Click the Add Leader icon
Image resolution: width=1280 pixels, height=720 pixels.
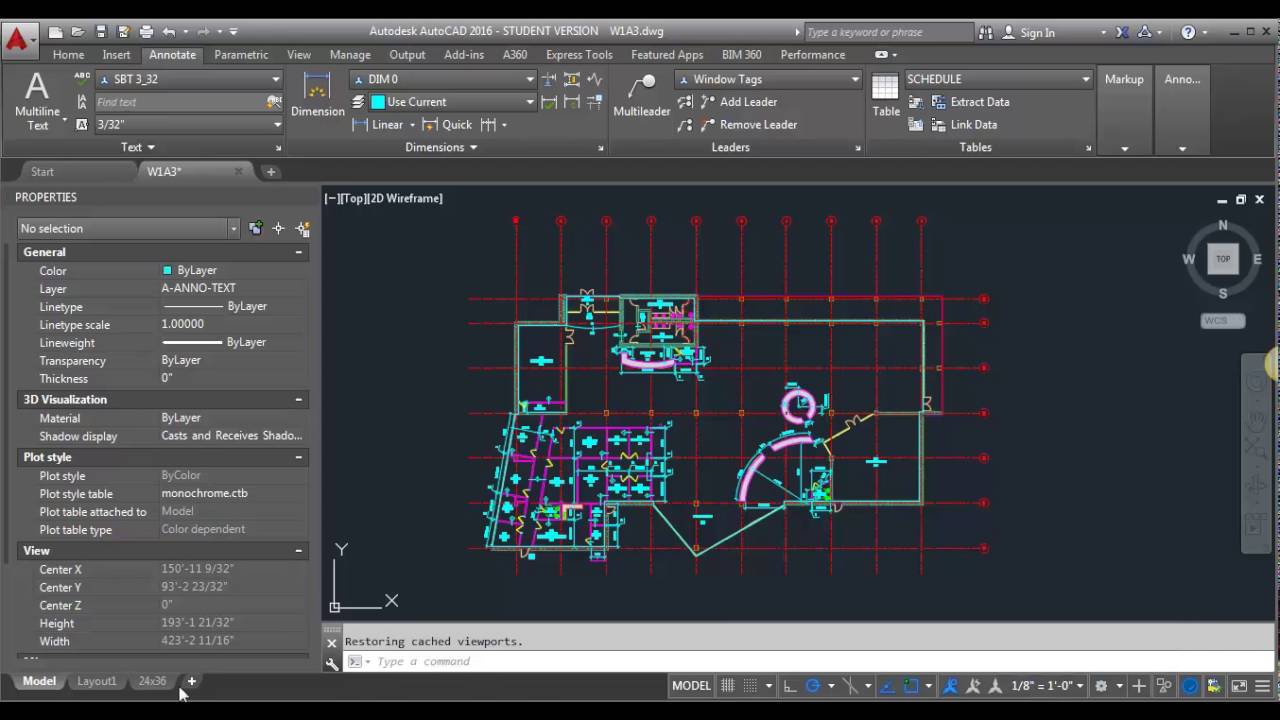tap(708, 102)
